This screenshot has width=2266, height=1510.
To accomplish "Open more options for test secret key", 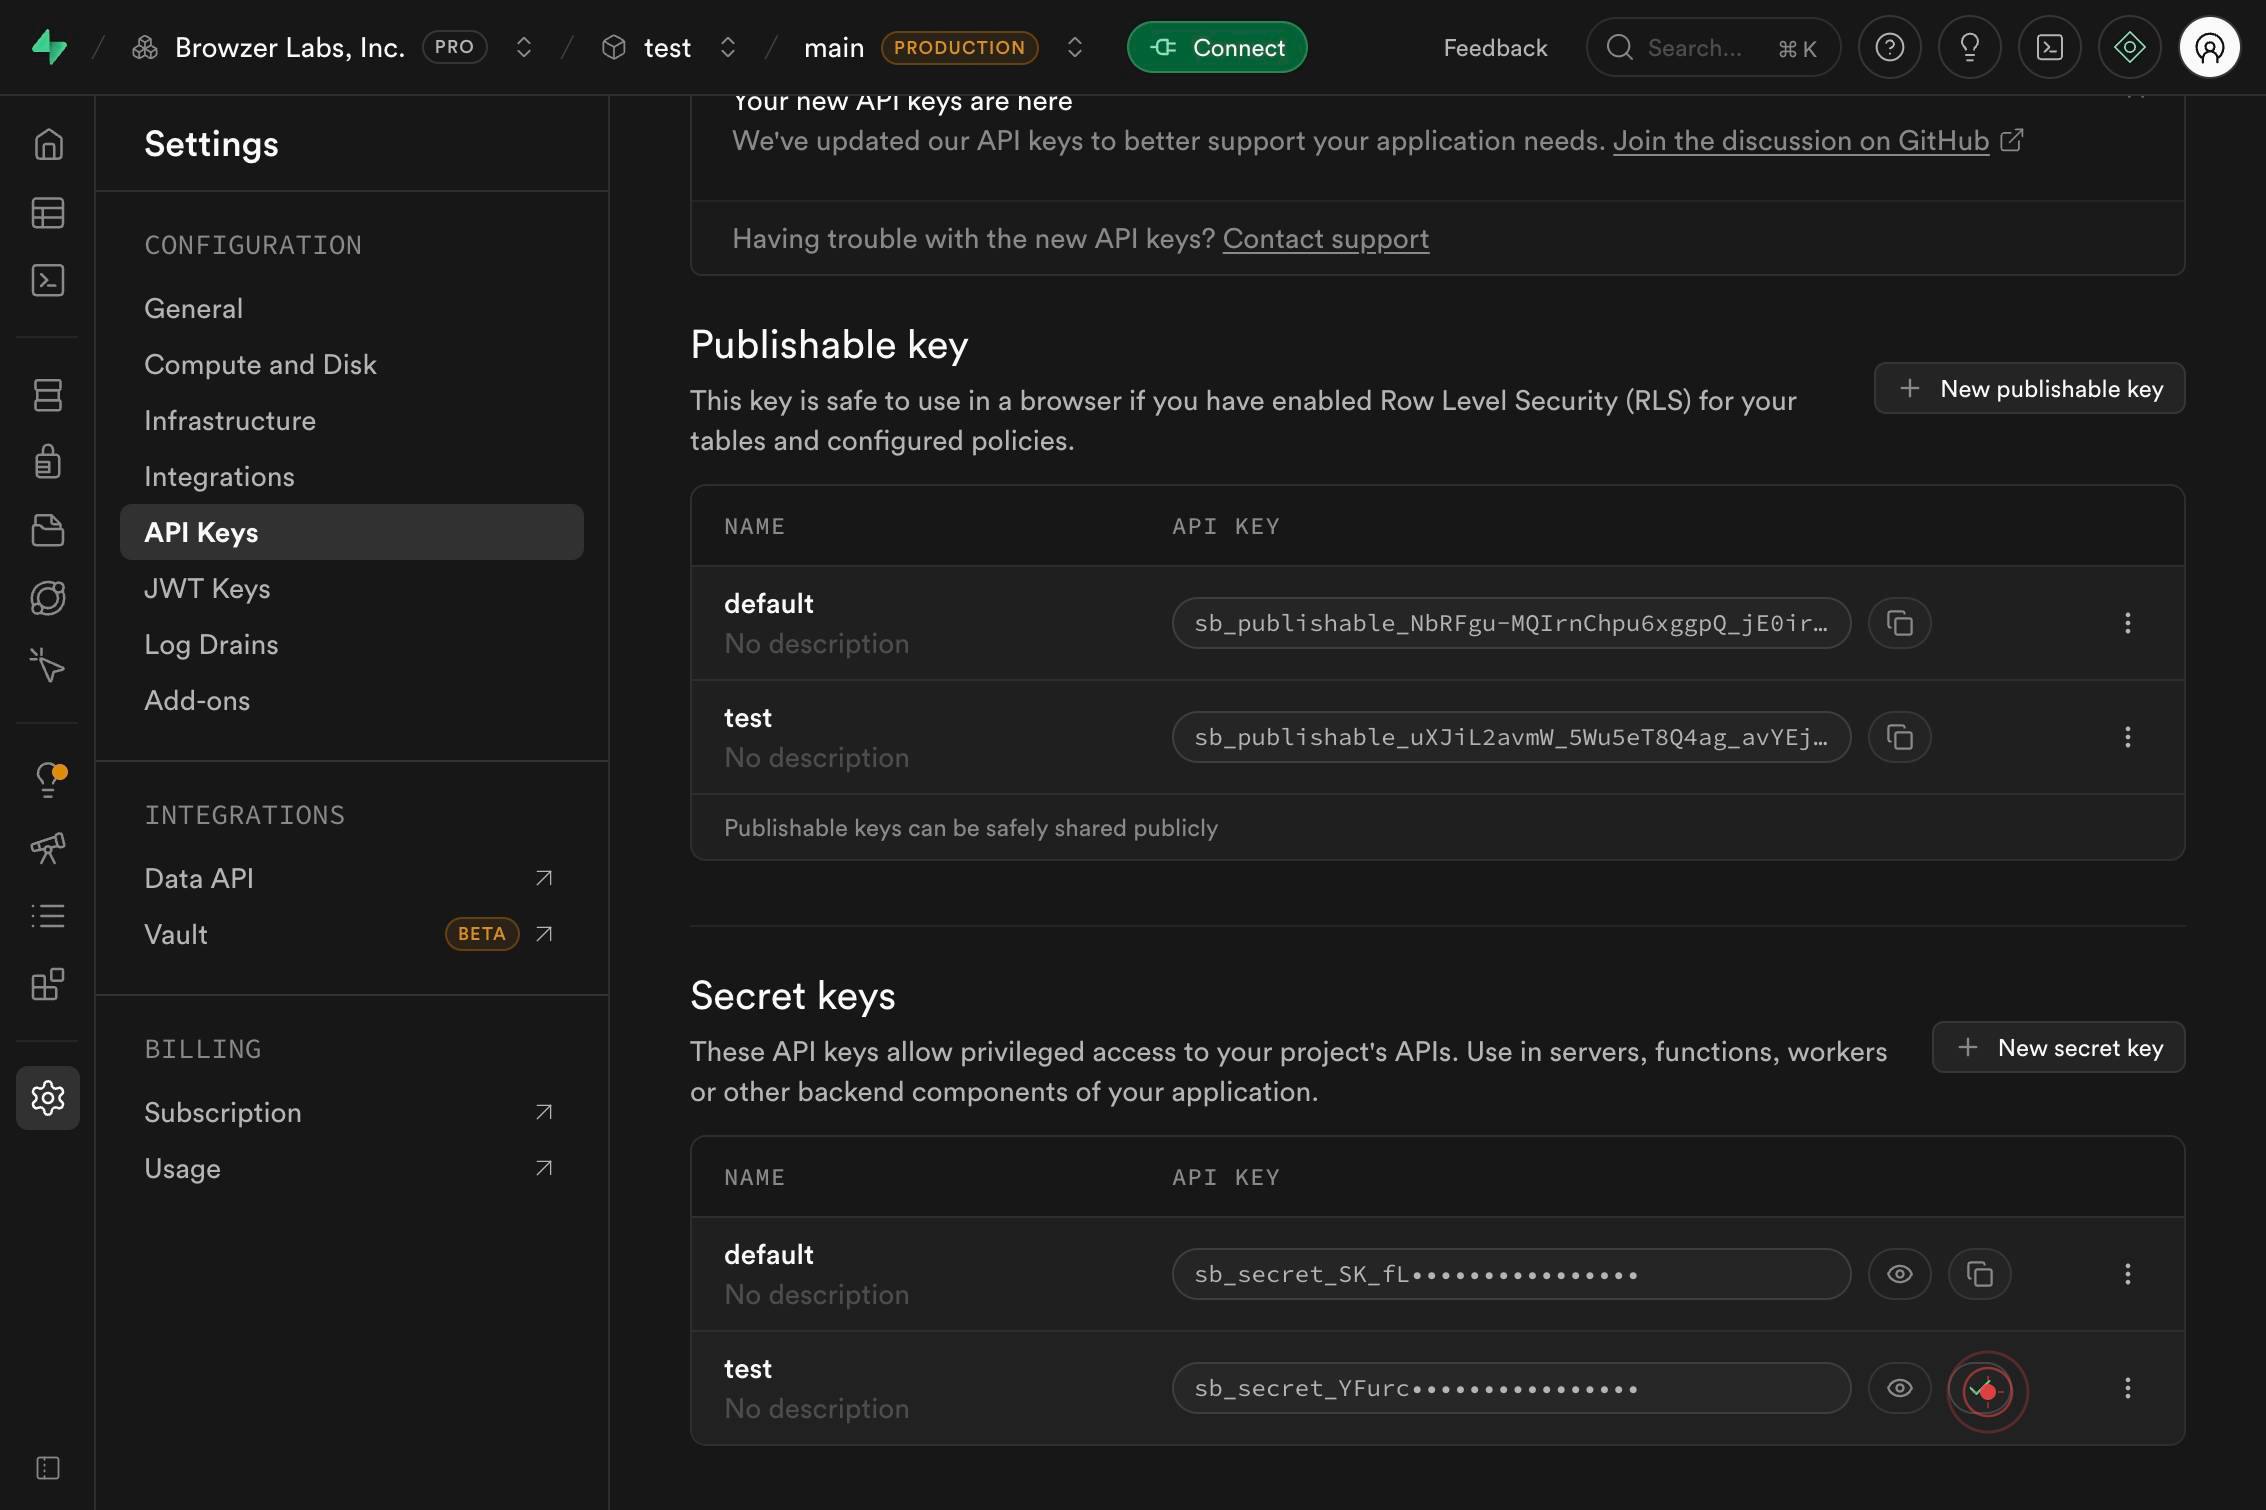I will [x=2128, y=1388].
